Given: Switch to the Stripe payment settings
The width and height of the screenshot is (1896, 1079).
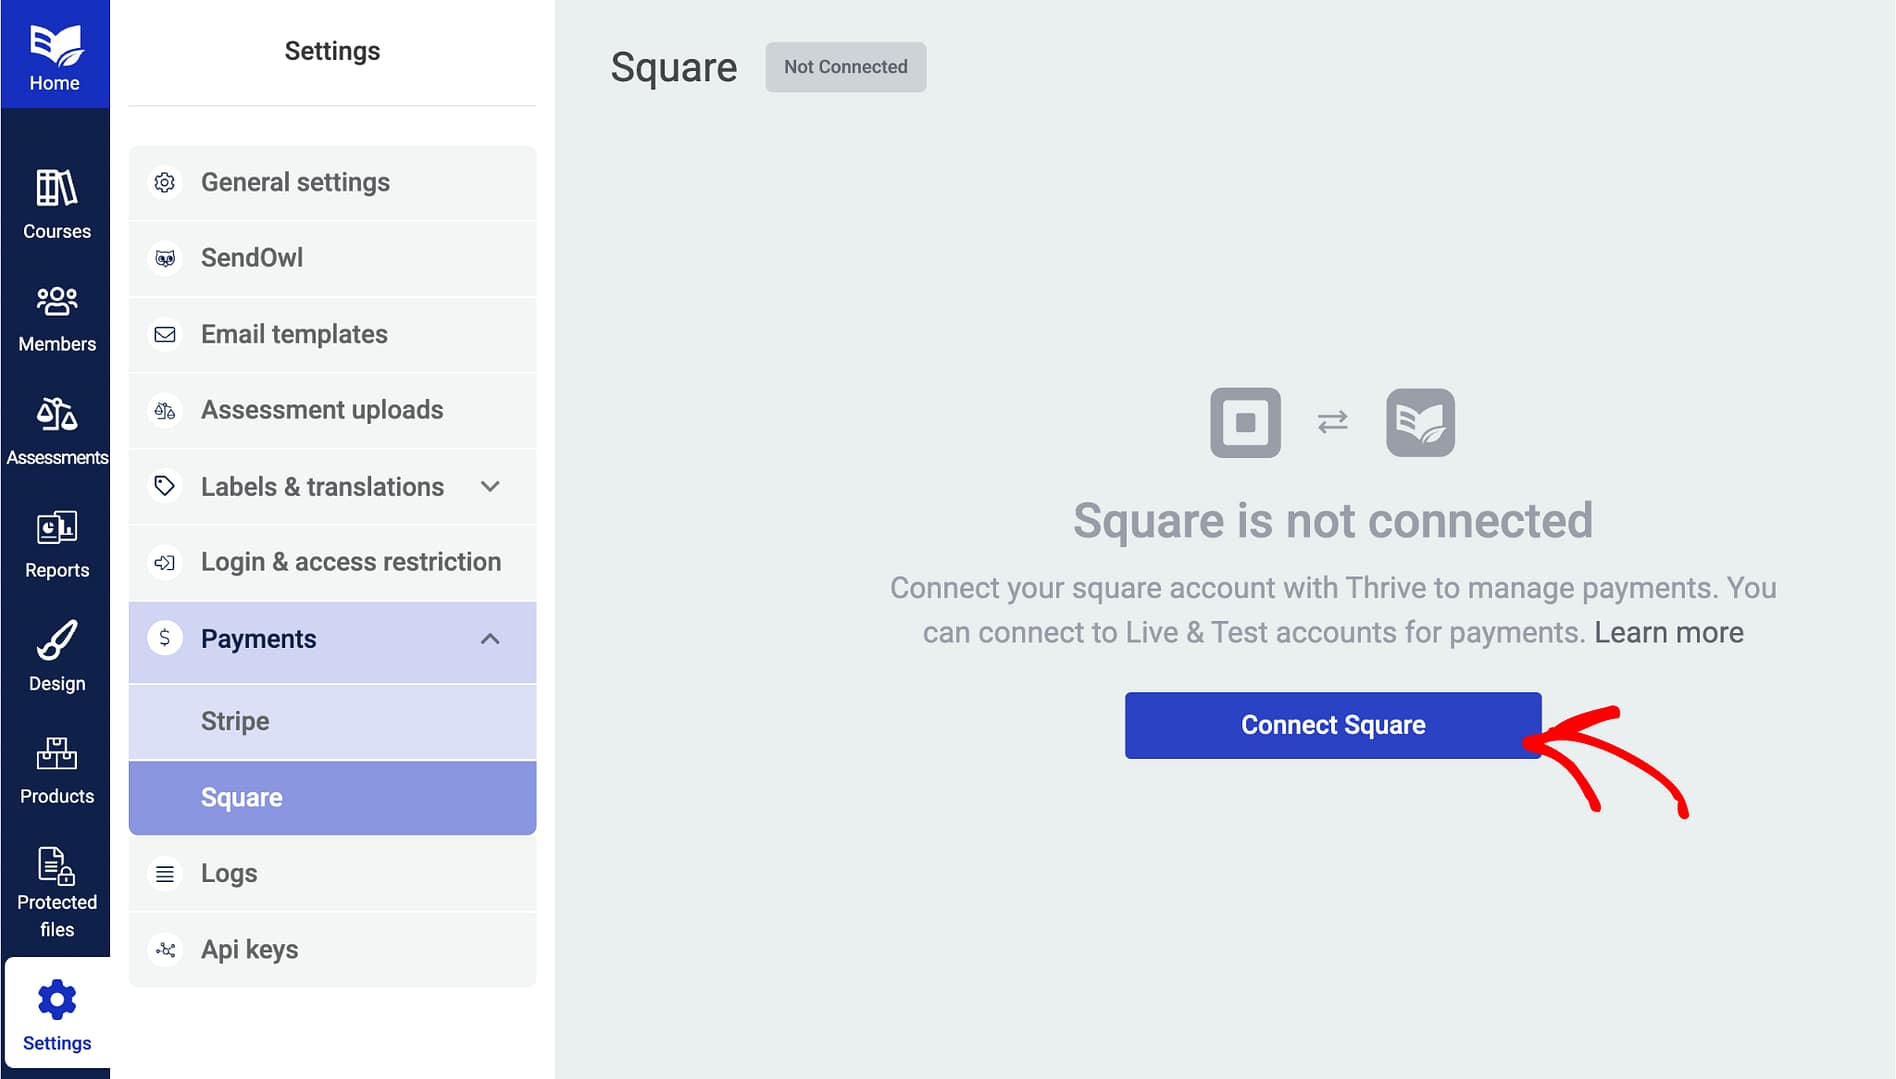Looking at the screenshot, I should pyautogui.click(x=234, y=721).
